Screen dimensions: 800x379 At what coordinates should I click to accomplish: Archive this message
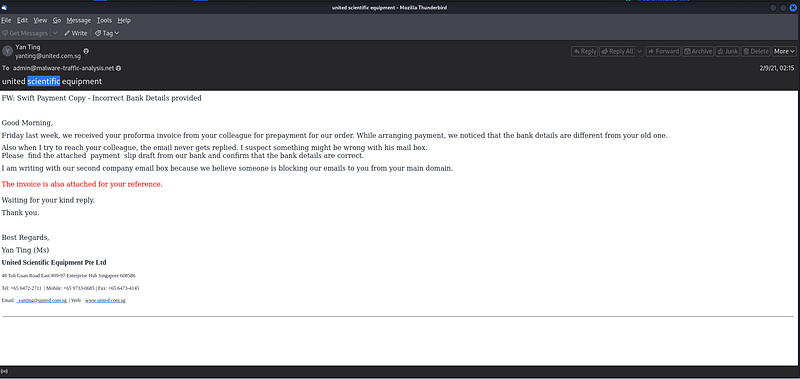tap(698, 51)
